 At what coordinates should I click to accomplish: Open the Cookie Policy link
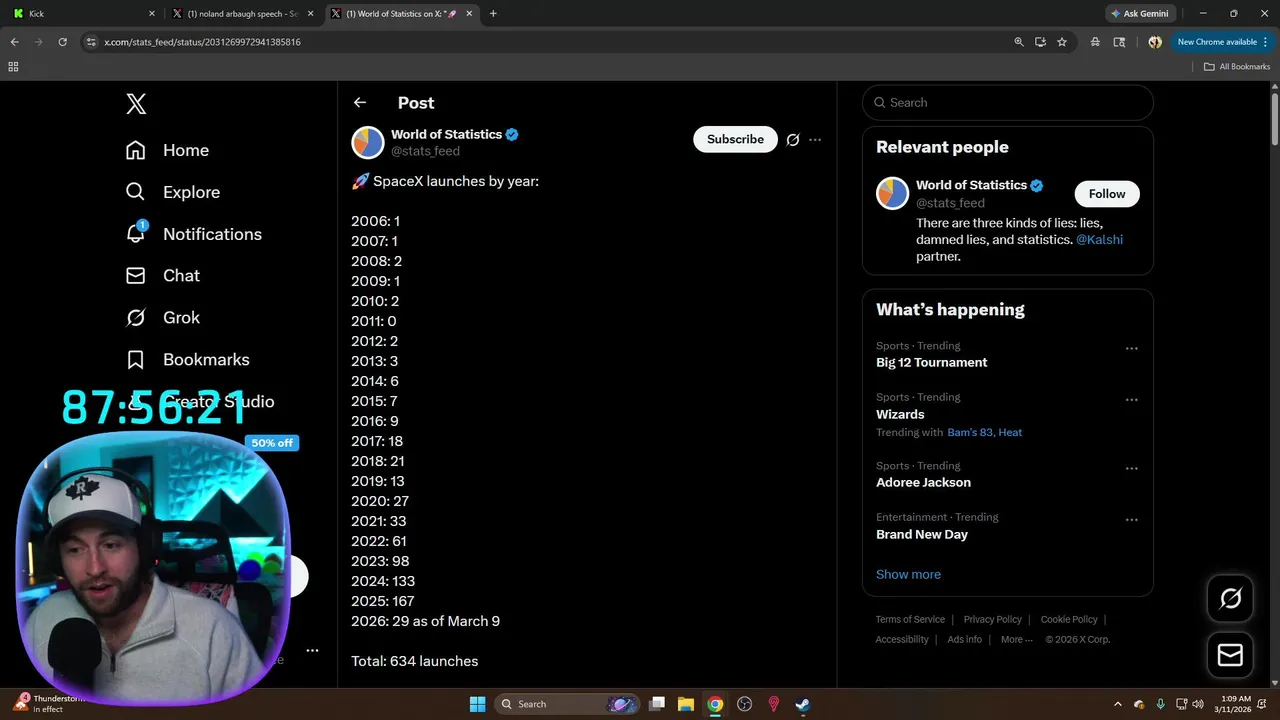pos(1069,619)
